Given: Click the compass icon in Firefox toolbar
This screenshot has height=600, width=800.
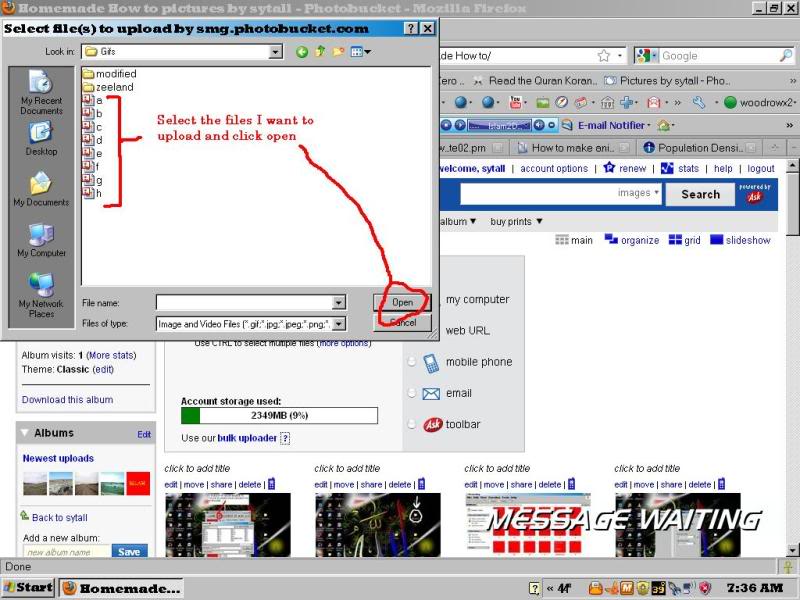Looking at the screenshot, I should (561, 103).
